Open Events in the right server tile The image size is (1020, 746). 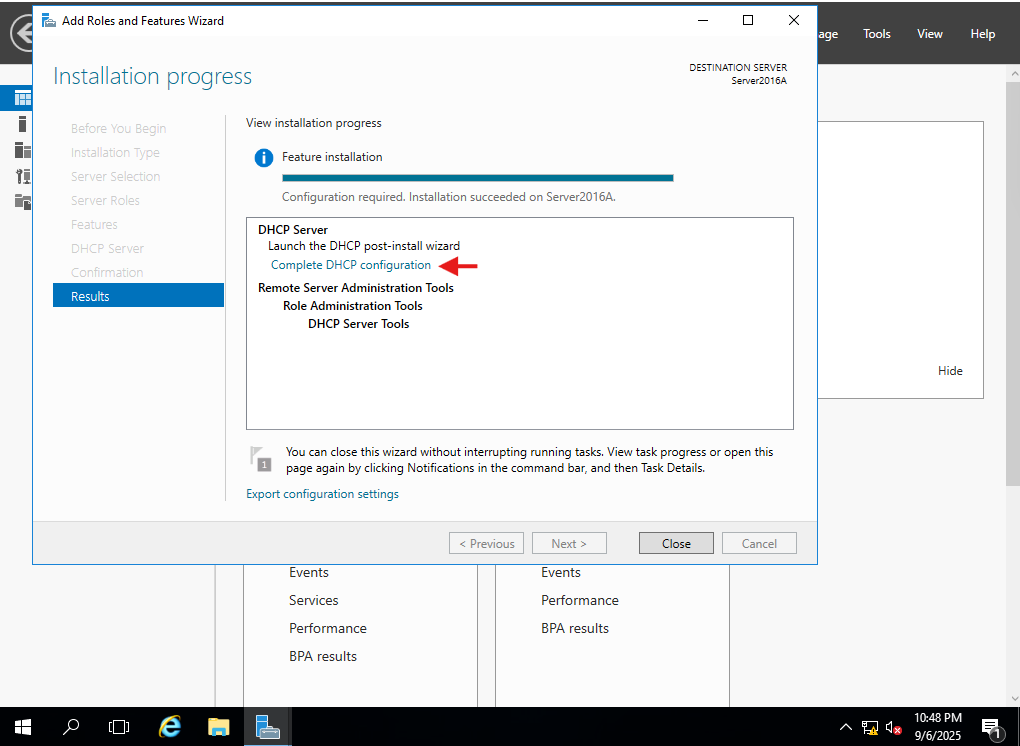click(561, 572)
